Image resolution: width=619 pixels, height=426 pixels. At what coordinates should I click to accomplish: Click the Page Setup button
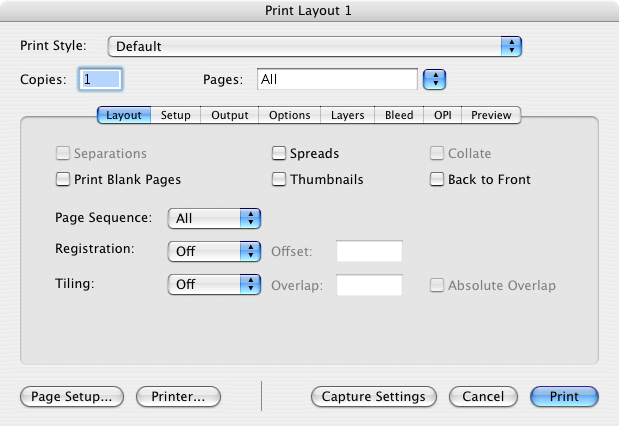[x=73, y=396]
